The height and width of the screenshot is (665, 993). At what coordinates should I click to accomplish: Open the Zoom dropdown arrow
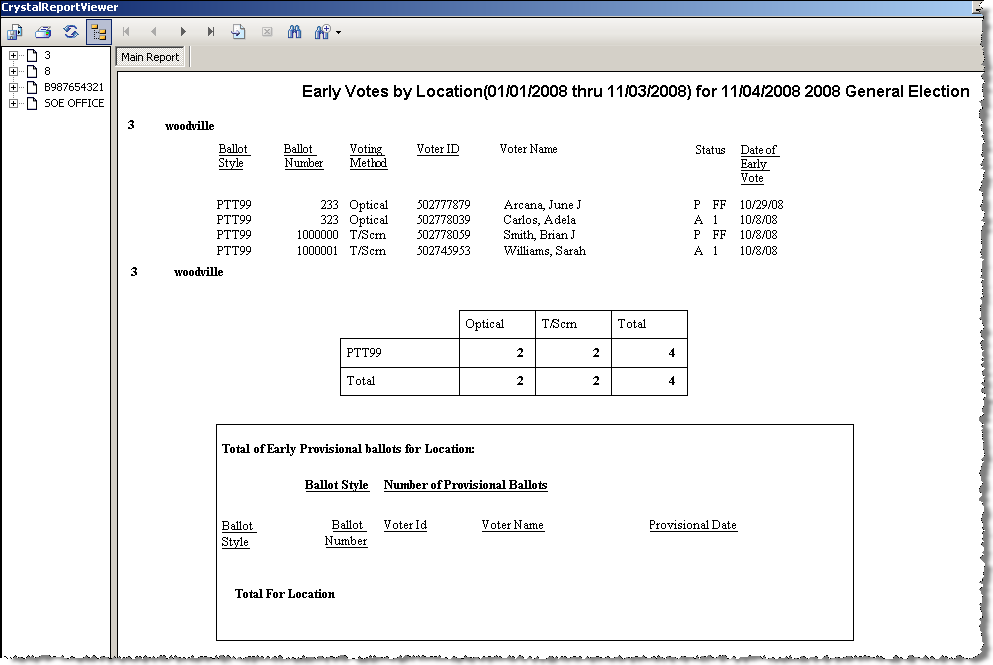339,32
